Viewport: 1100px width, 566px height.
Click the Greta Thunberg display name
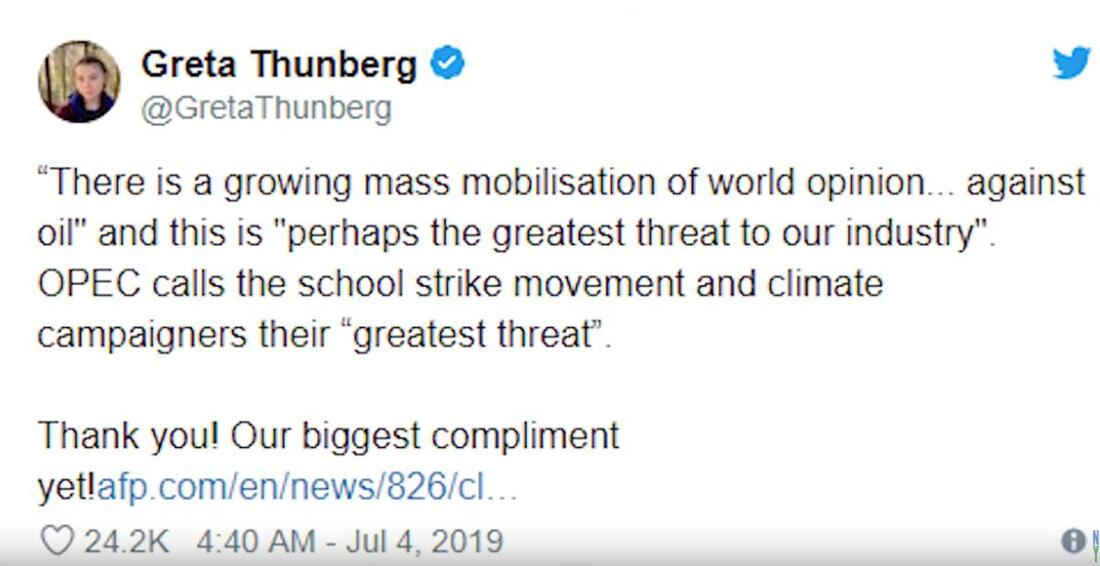[279, 65]
